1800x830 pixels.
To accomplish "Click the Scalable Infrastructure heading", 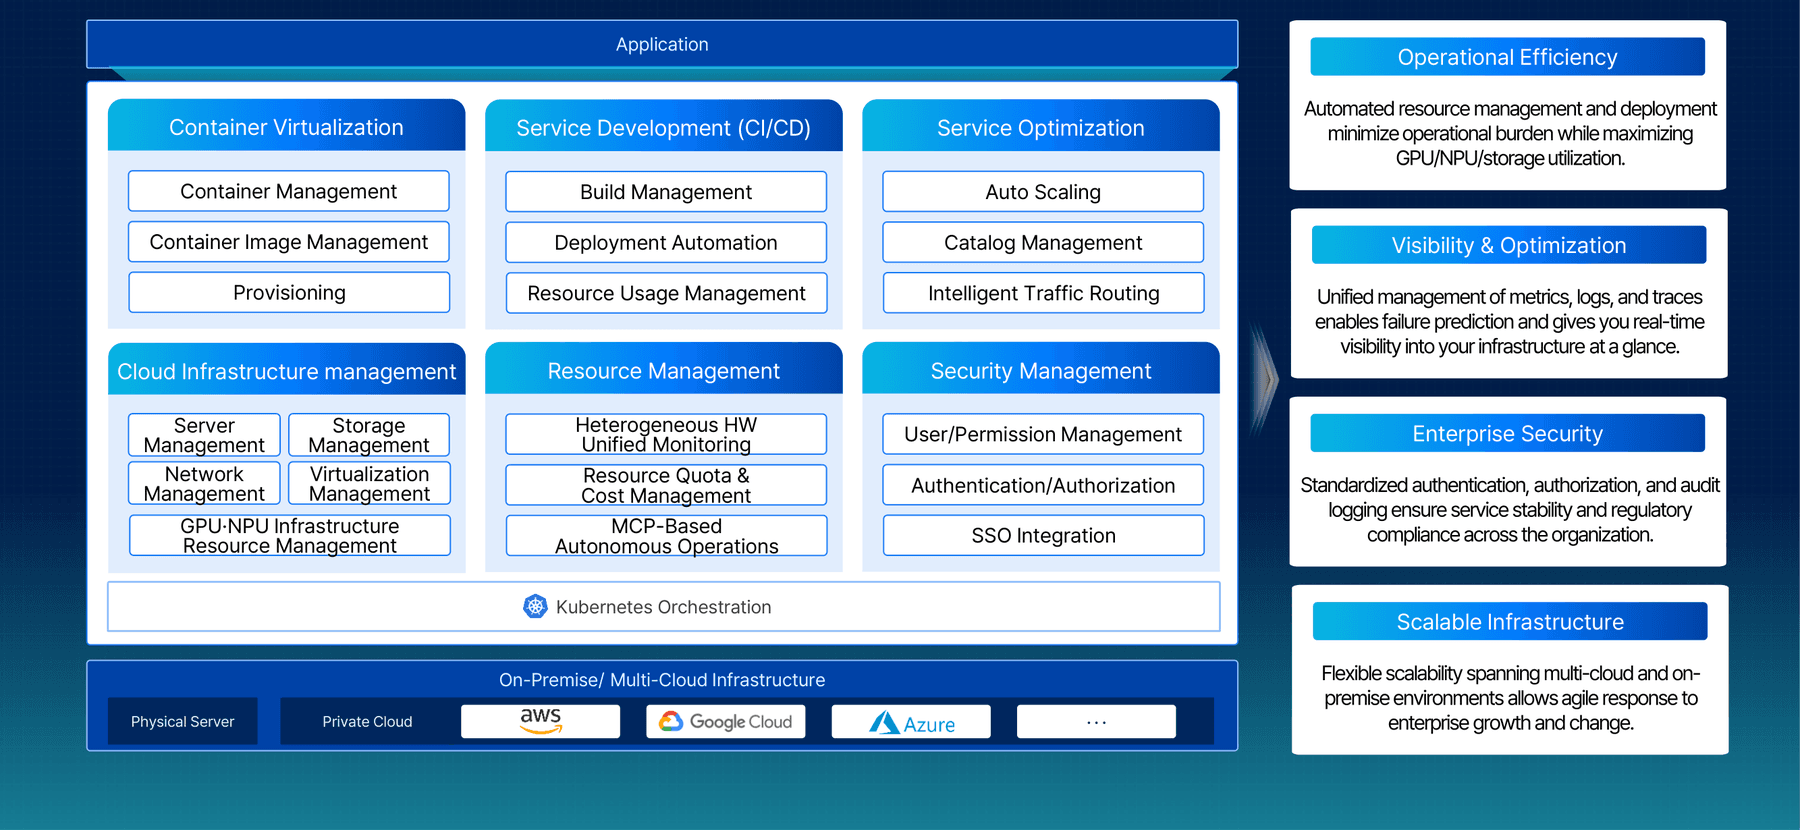I will click(1509, 621).
